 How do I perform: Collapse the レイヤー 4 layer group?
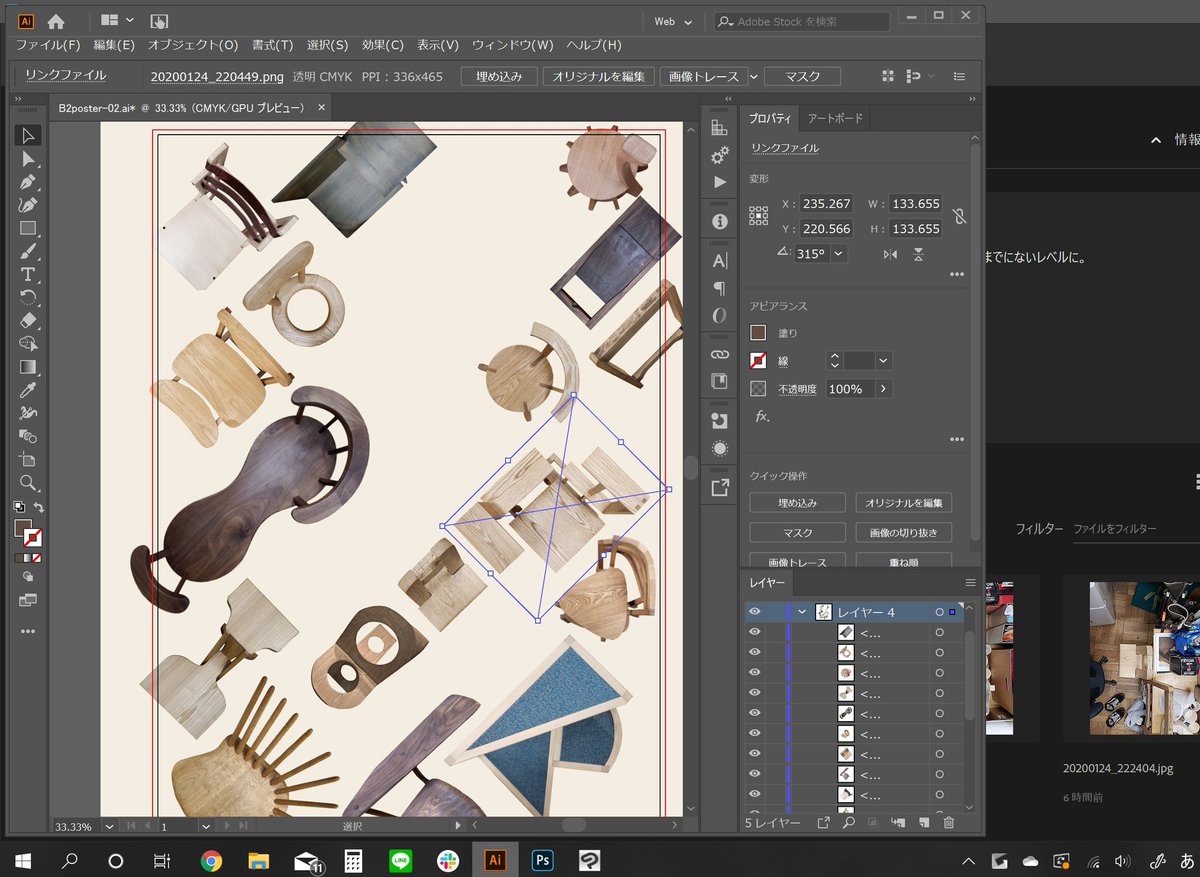pyautogui.click(x=802, y=612)
